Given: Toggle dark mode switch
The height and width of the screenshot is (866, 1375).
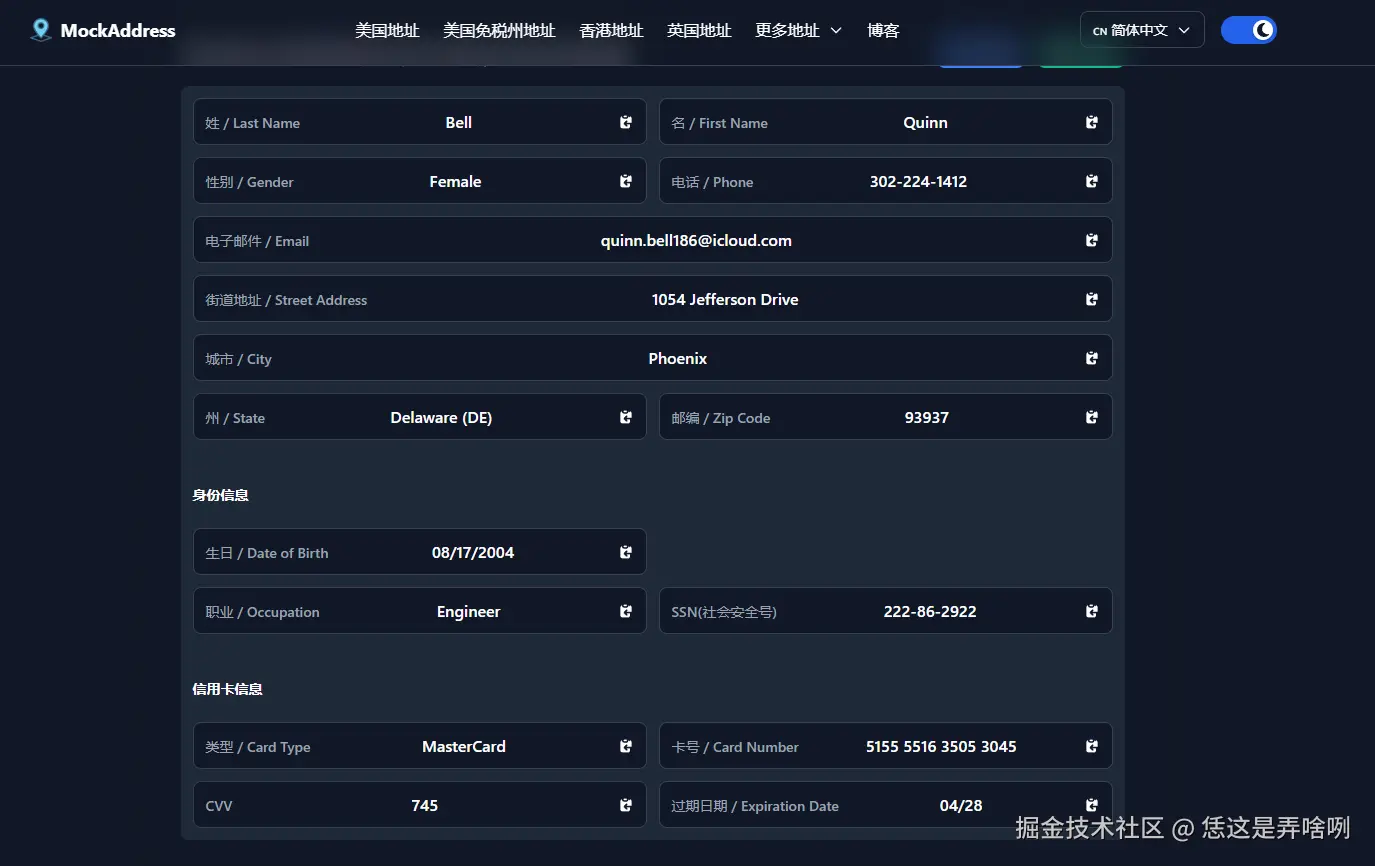Looking at the screenshot, I should pyautogui.click(x=1249, y=30).
